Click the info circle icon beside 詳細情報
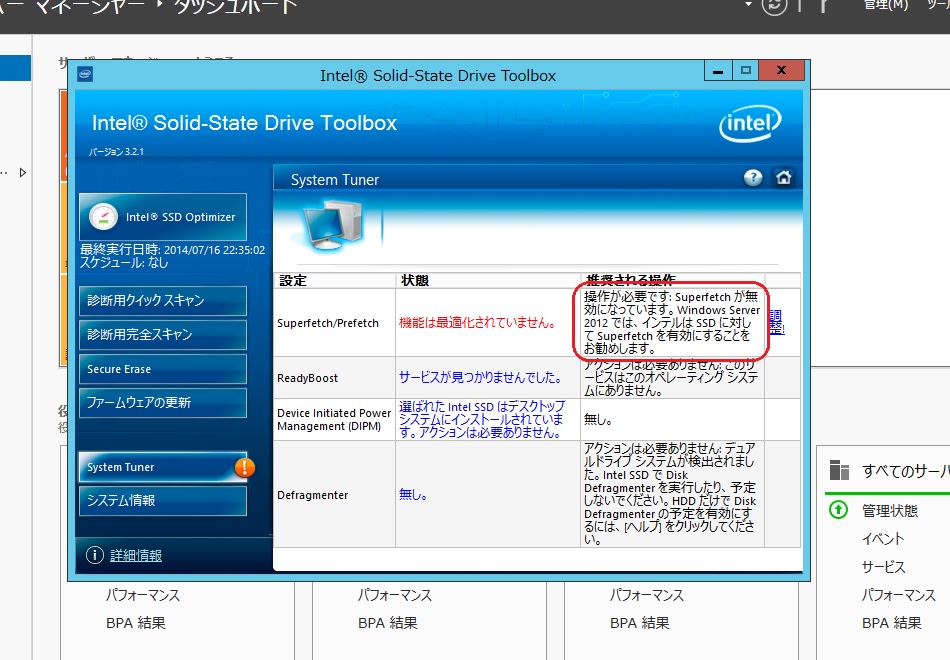Image resolution: width=950 pixels, height=660 pixels. coord(95,555)
